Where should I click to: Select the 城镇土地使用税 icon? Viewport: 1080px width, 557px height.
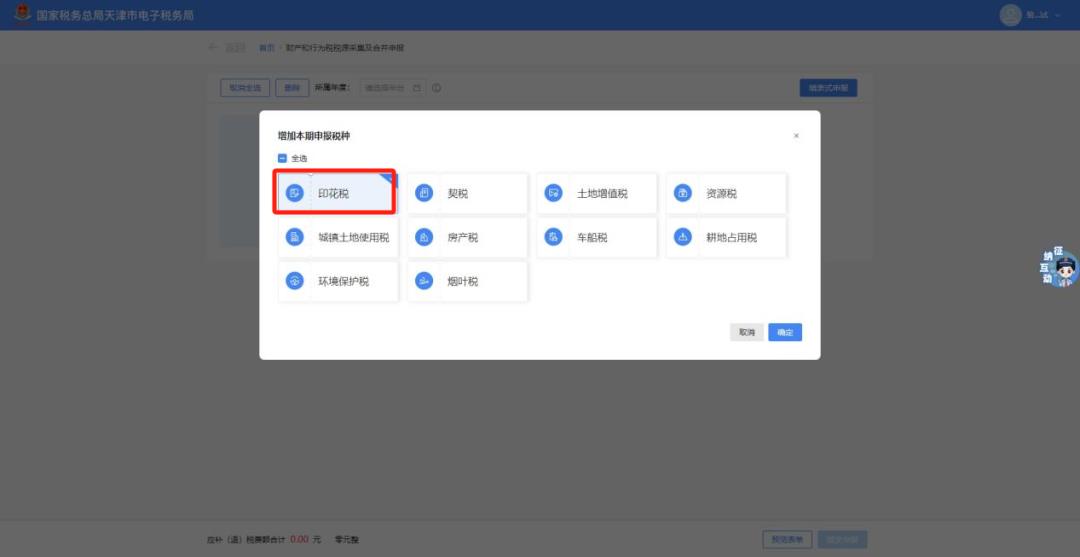click(295, 237)
